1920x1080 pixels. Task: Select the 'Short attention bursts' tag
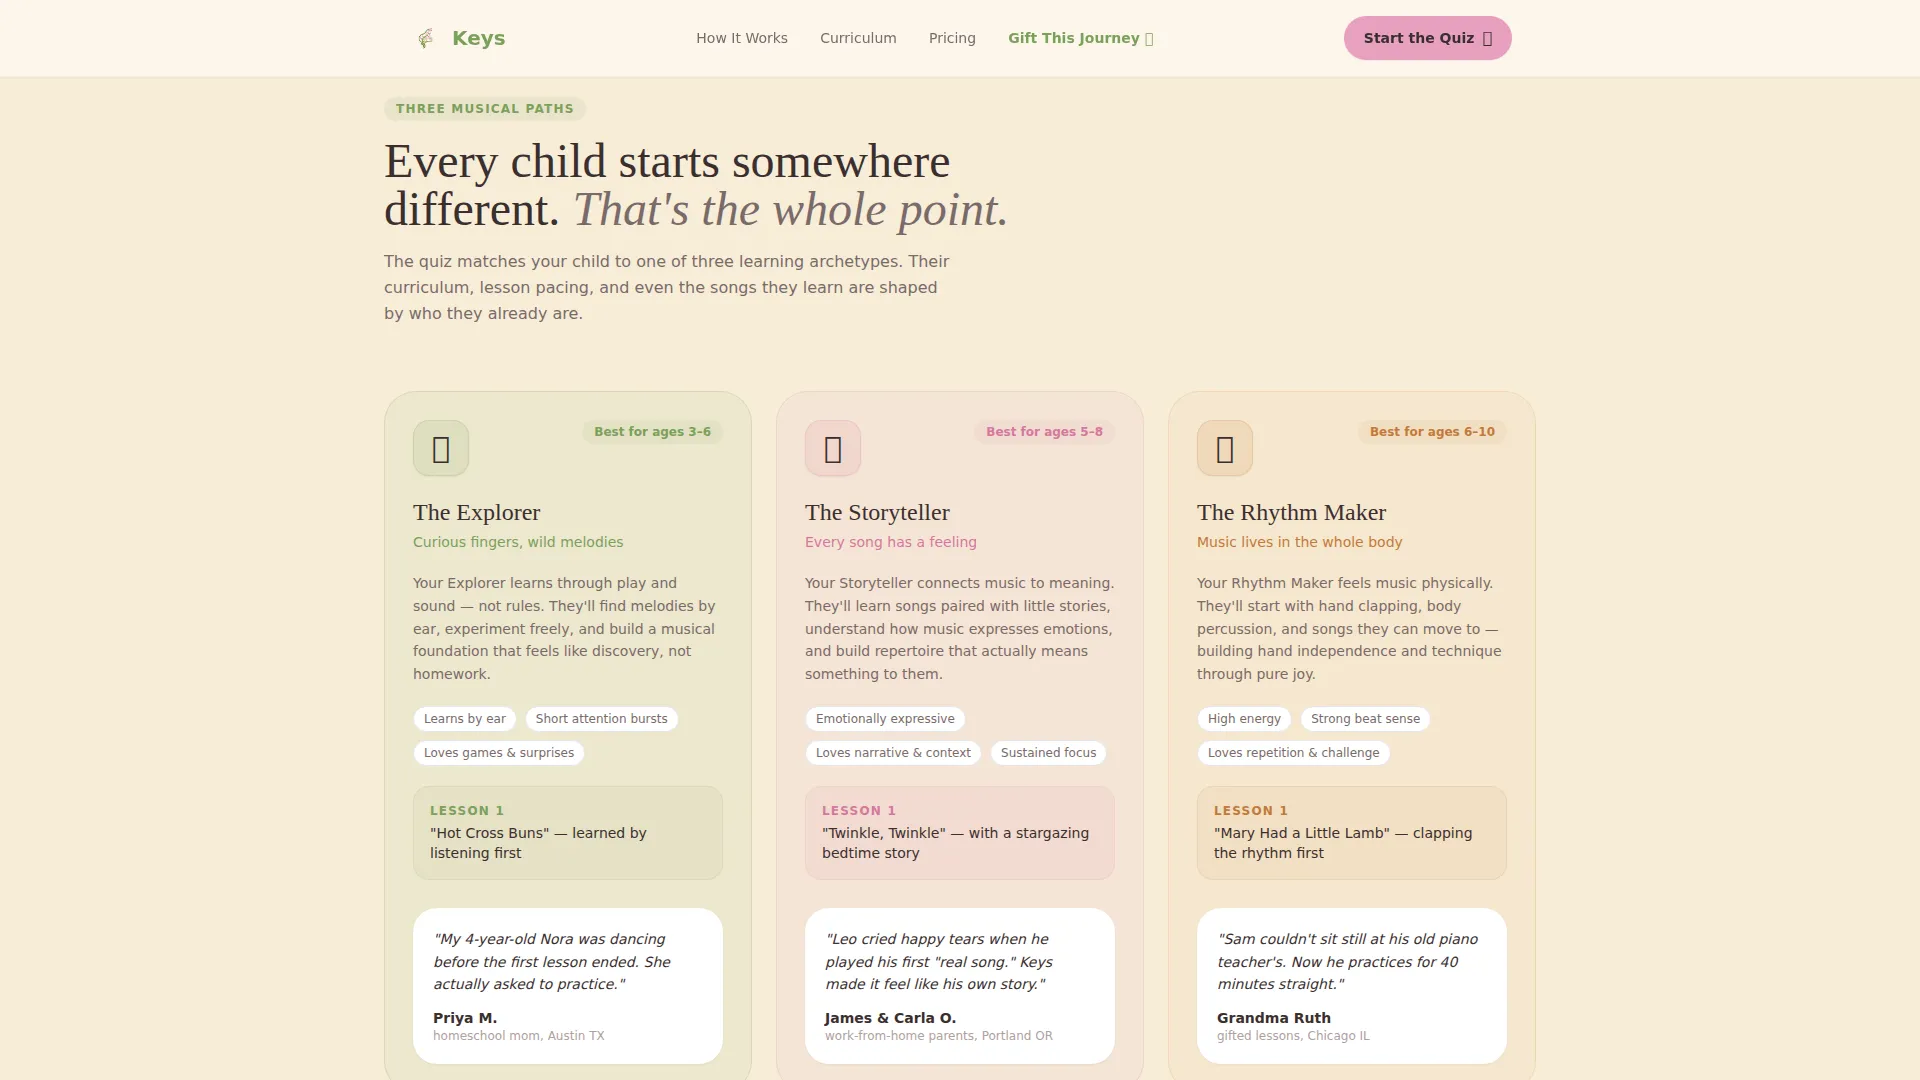click(x=602, y=719)
